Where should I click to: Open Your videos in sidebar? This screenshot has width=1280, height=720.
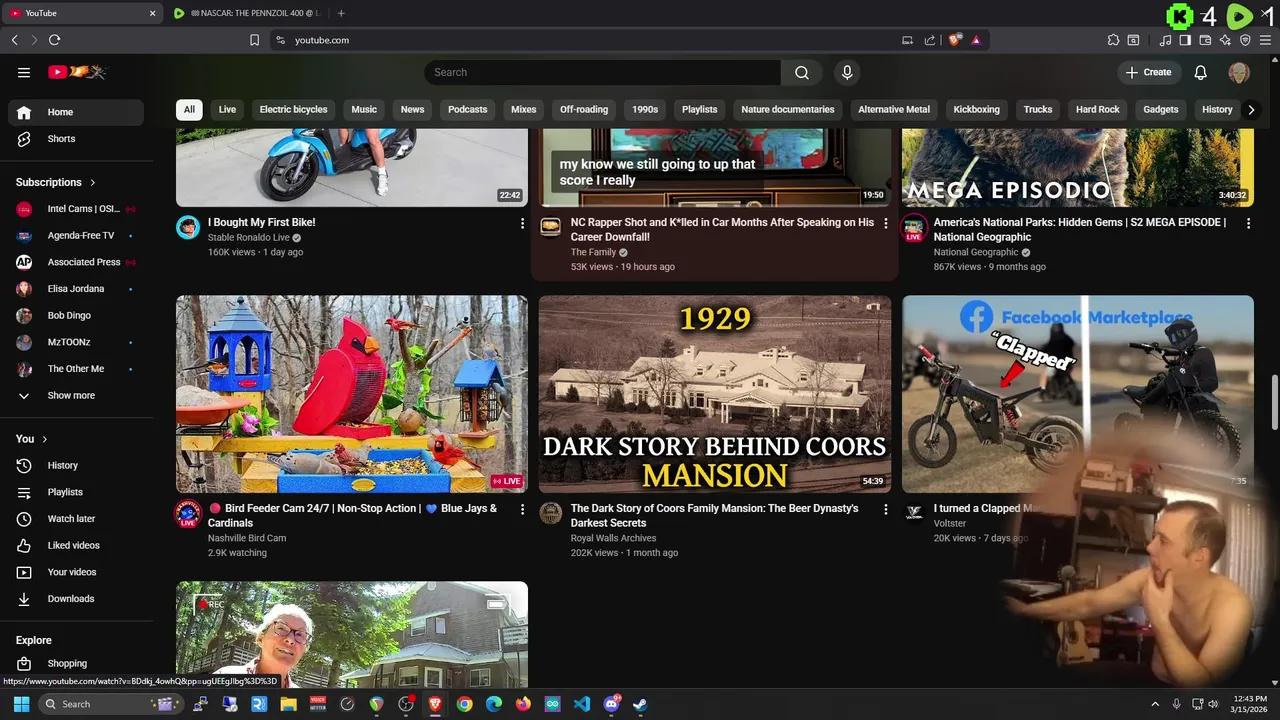point(76,572)
